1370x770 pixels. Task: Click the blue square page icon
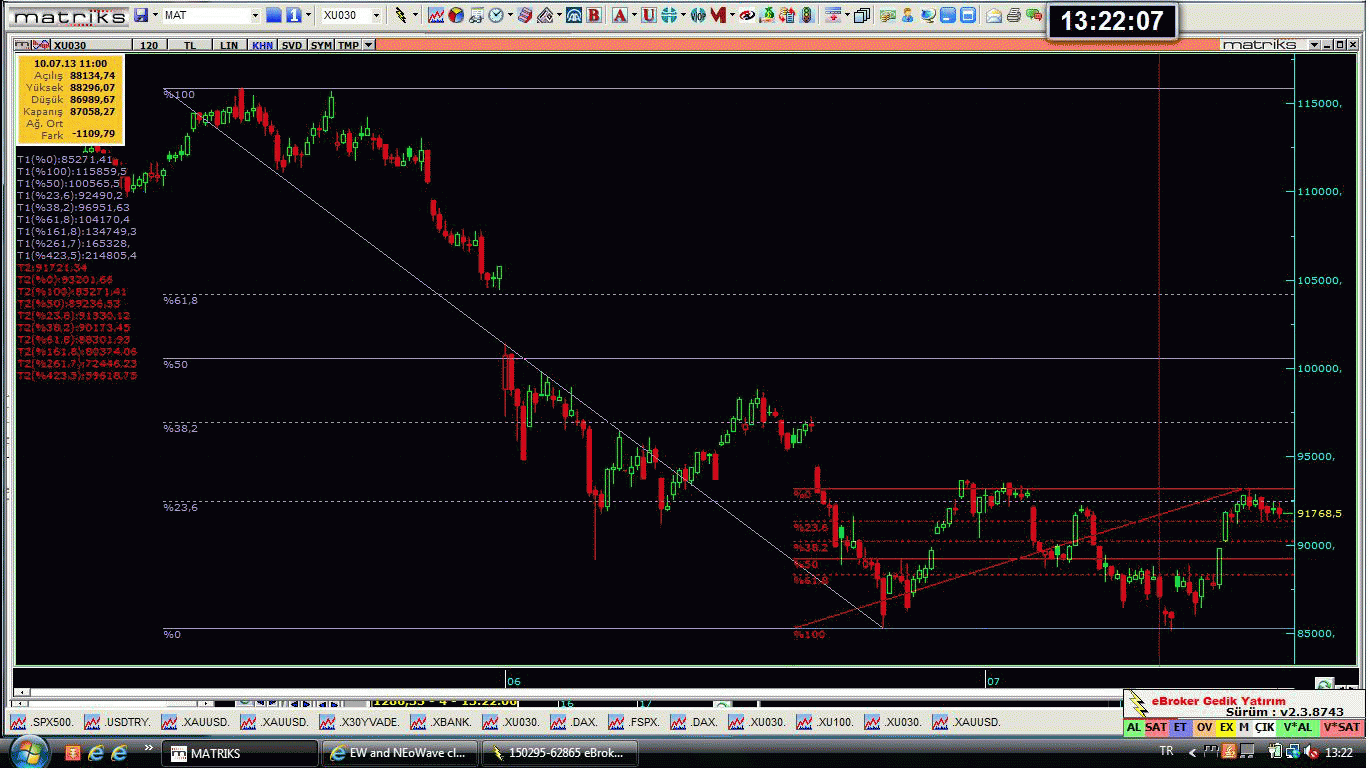pos(275,15)
